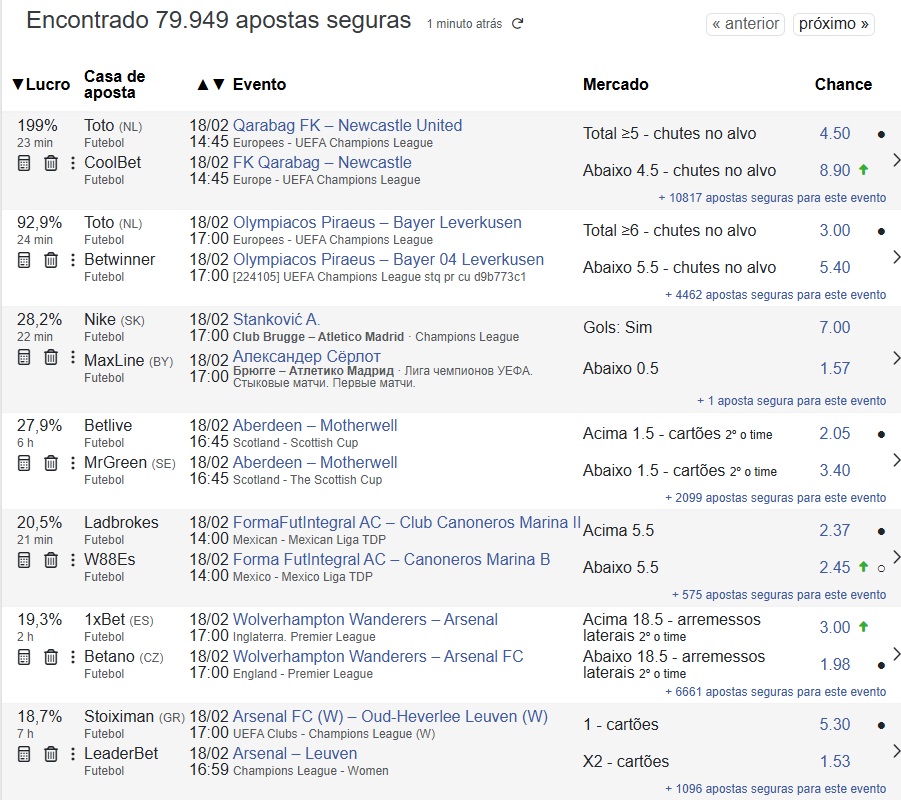The width and height of the screenshot is (901, 800).
Task: Open calculator for the 19,3% Wolverhampton – Arsenal row
Action: point(24,657)
